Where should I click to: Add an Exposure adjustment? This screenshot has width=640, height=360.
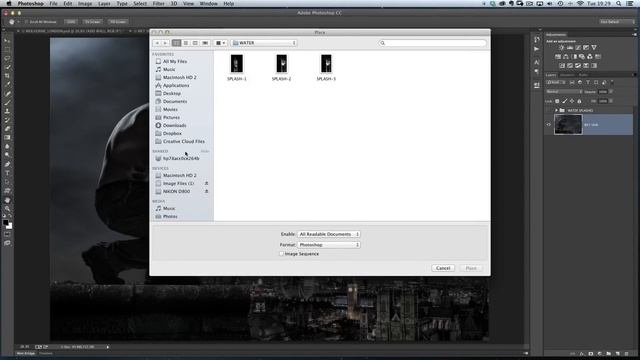click(x=586, y=48)
